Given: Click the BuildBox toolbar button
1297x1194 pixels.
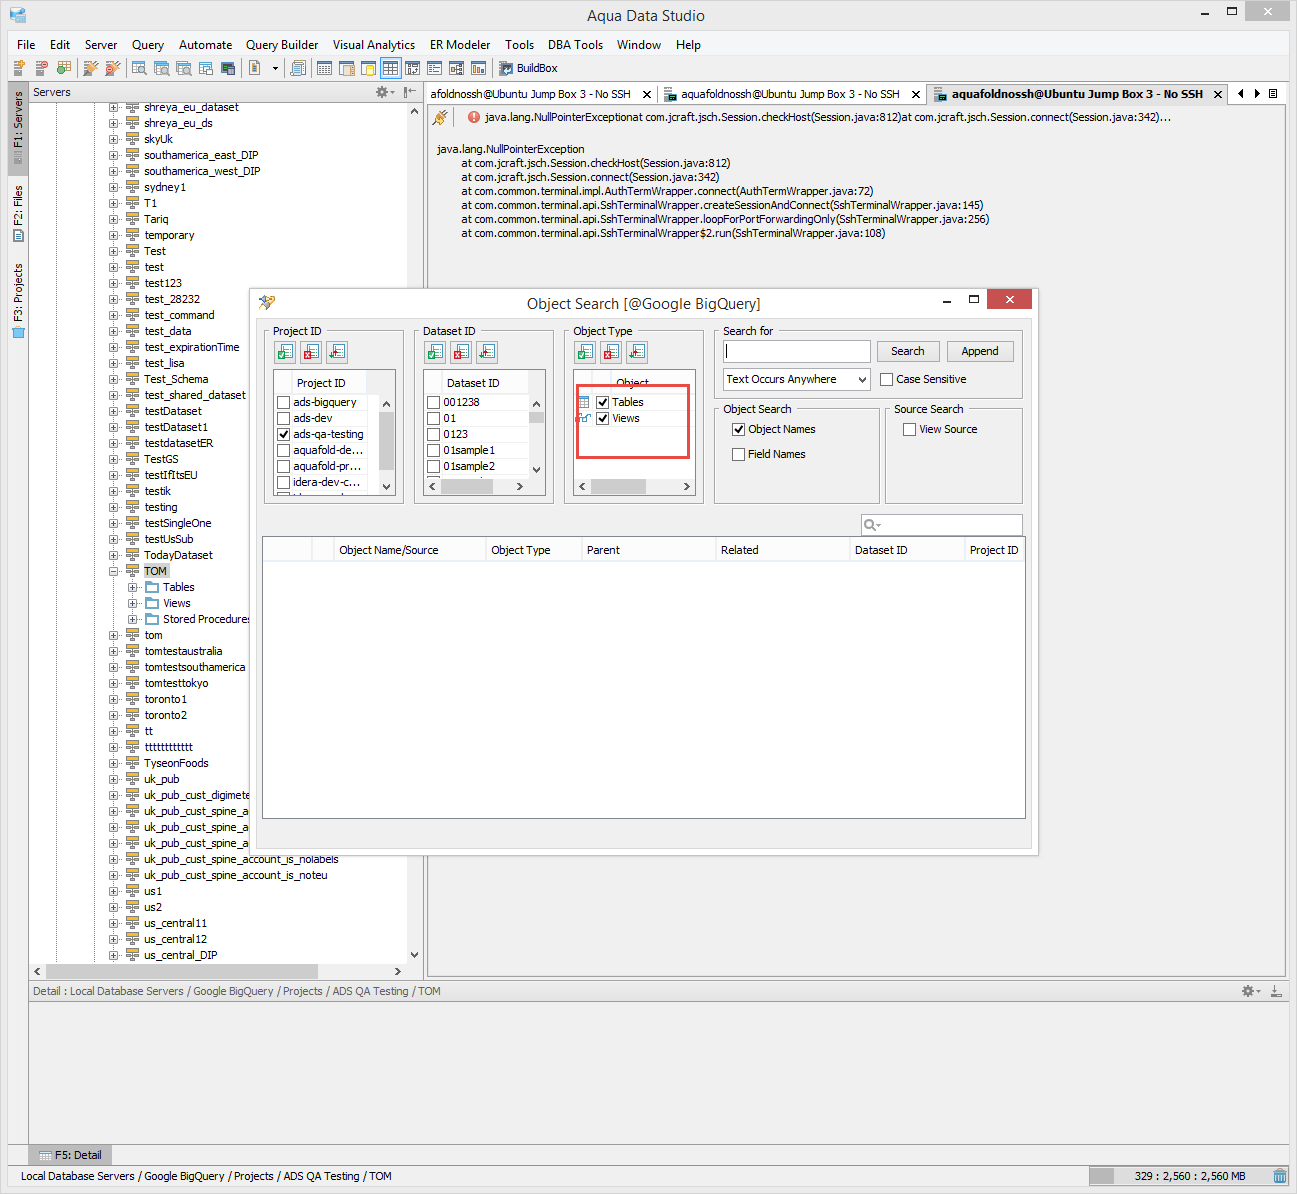Looking at the screenshot, I should tap(528, 68).
